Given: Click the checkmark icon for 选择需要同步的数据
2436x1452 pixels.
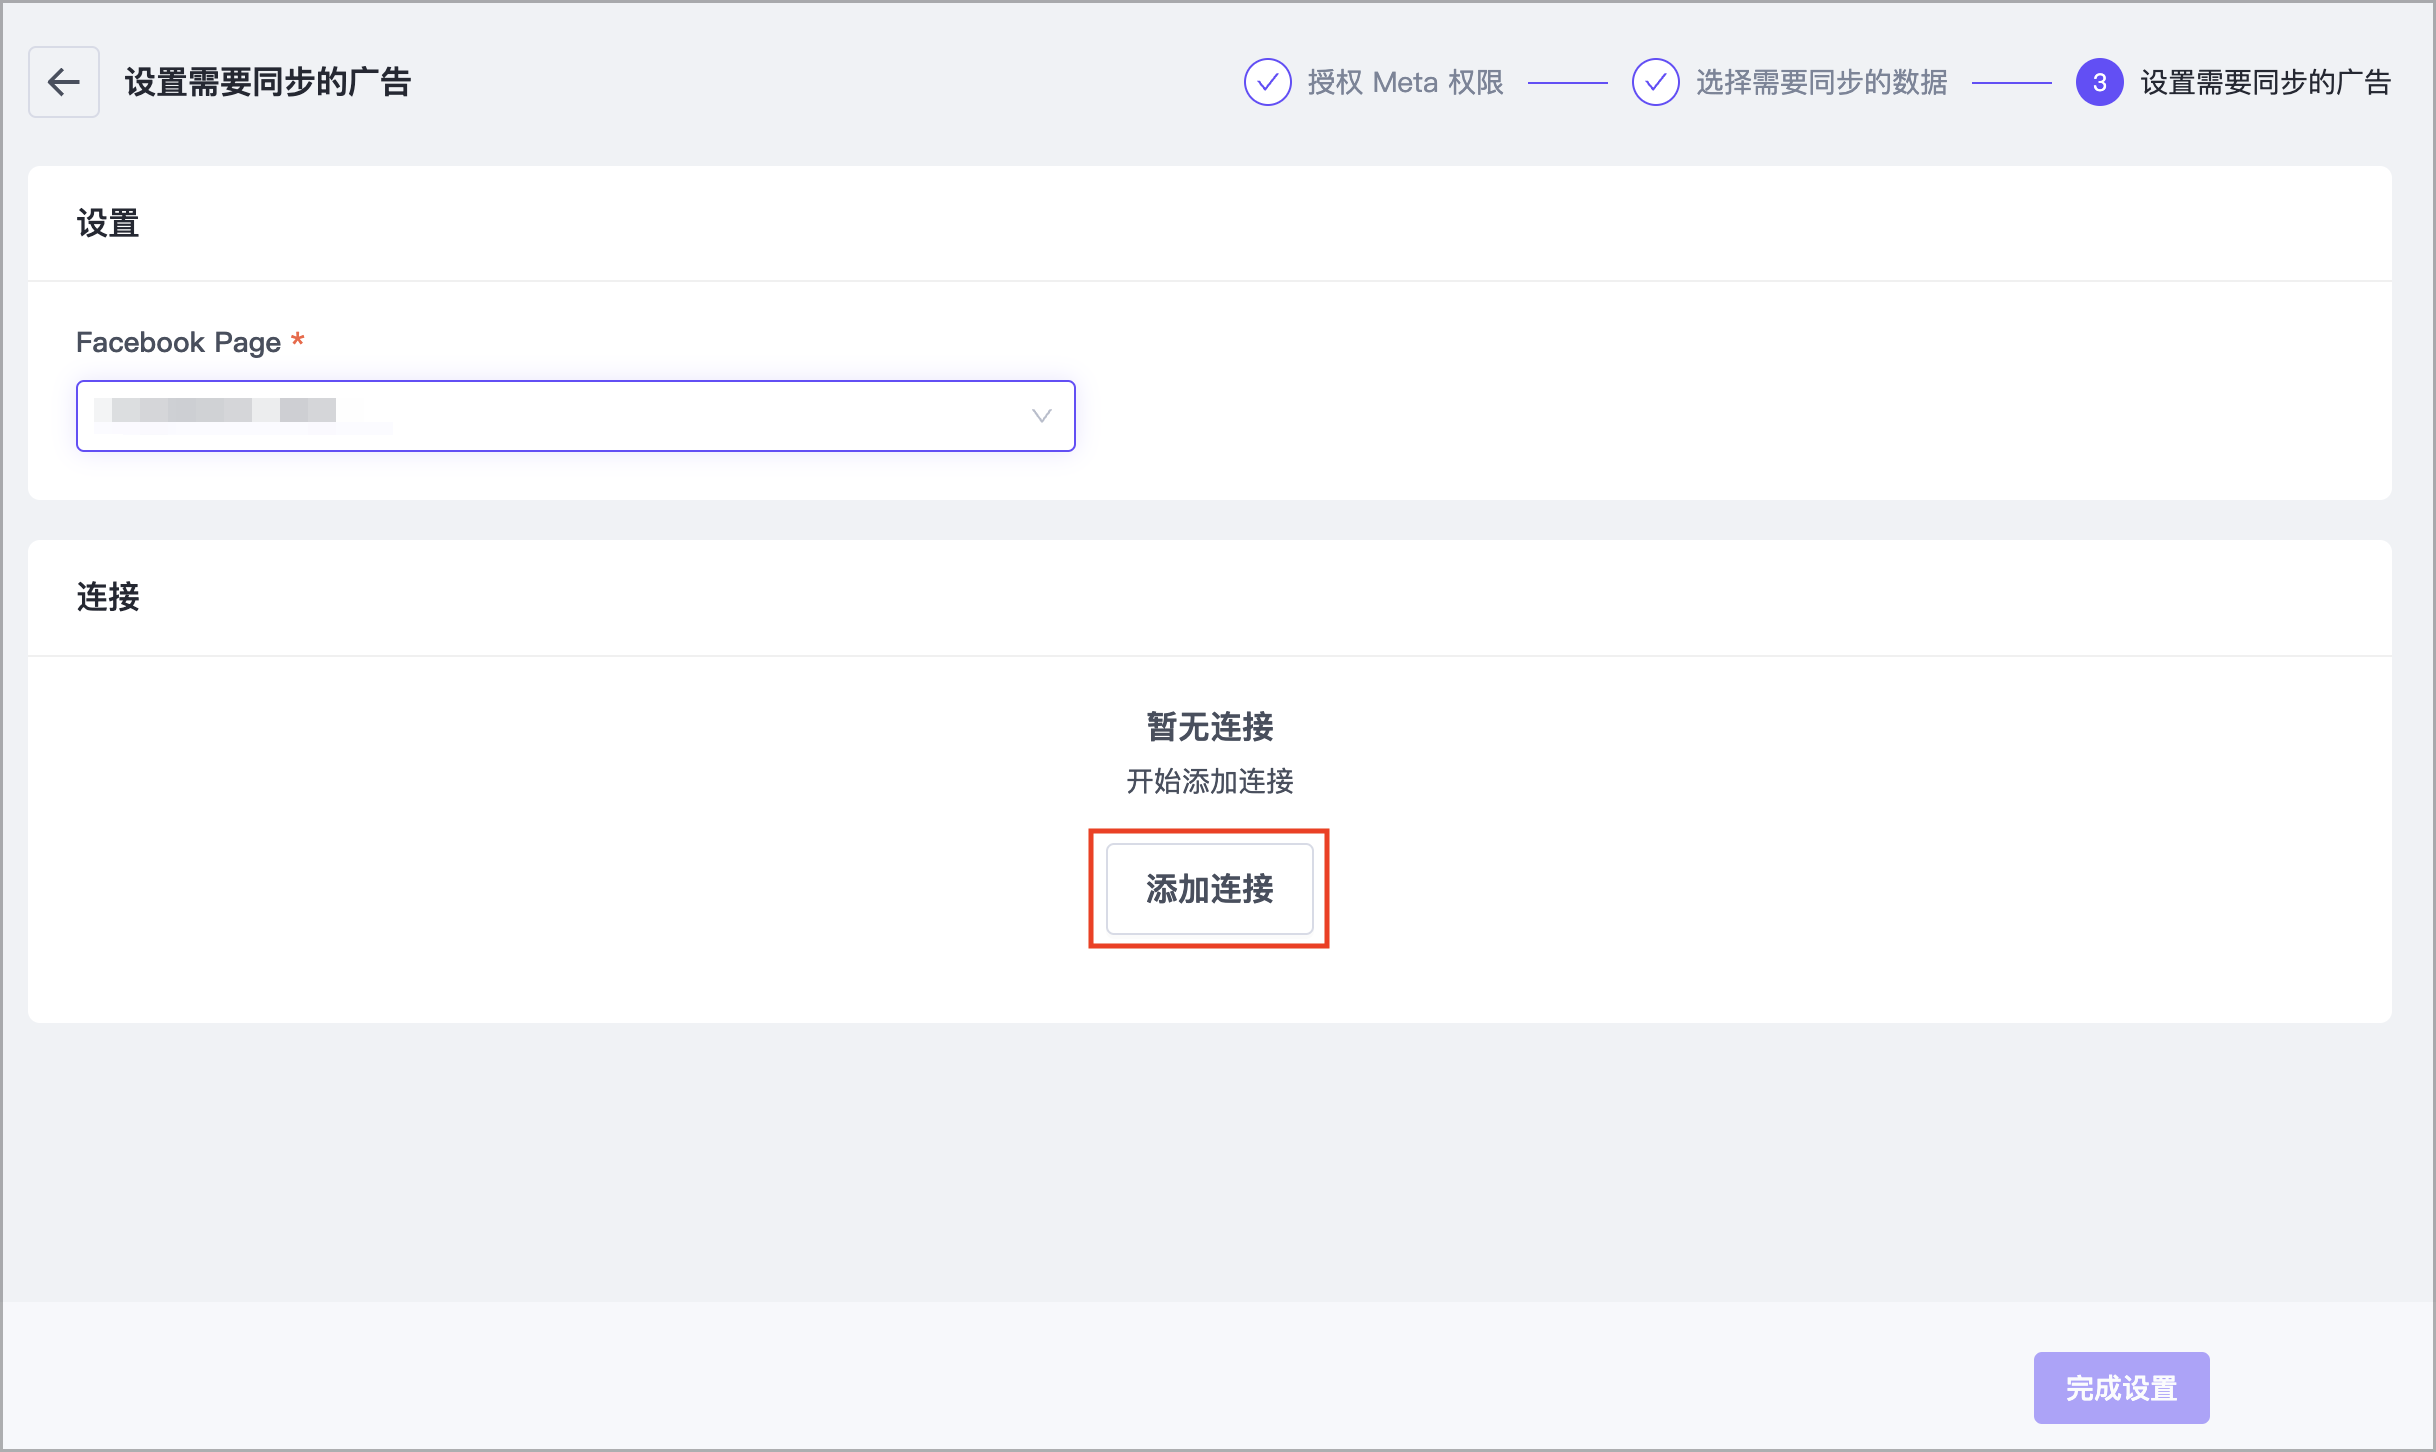Looking at the screenshot, I should click(1655, 82).
